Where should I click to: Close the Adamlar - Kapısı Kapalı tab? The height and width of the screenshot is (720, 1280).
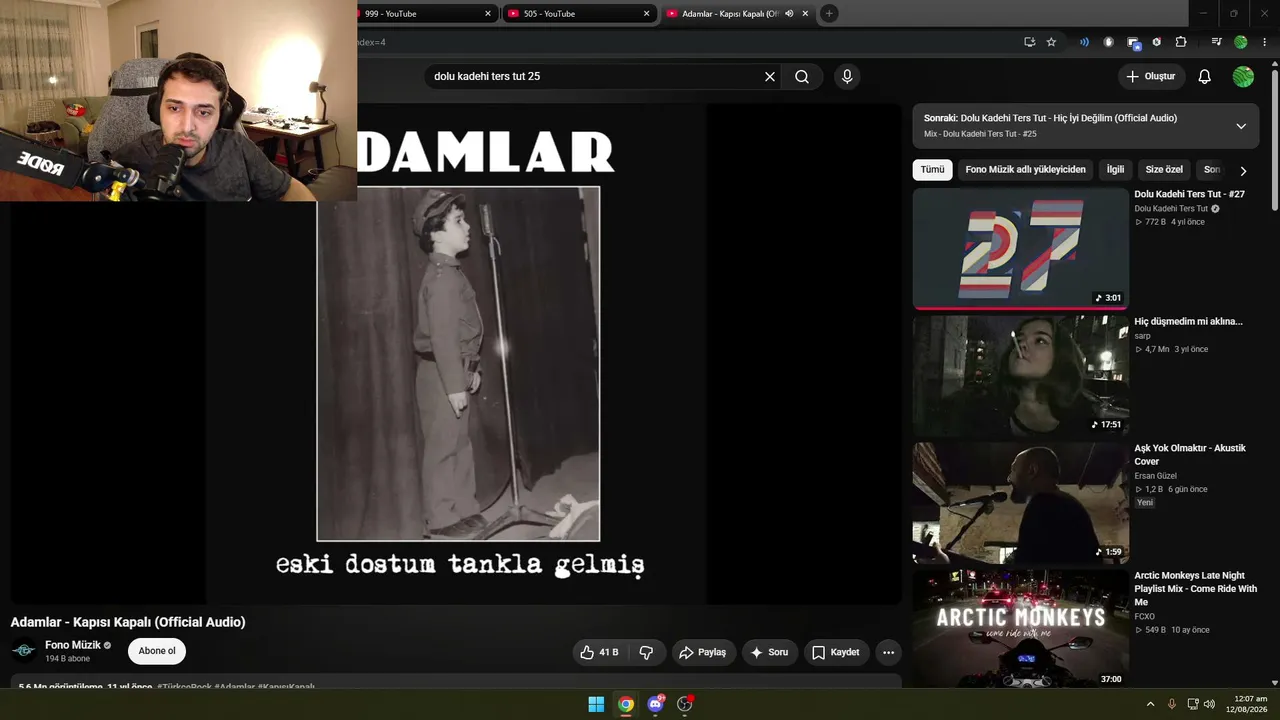point(805,14)
